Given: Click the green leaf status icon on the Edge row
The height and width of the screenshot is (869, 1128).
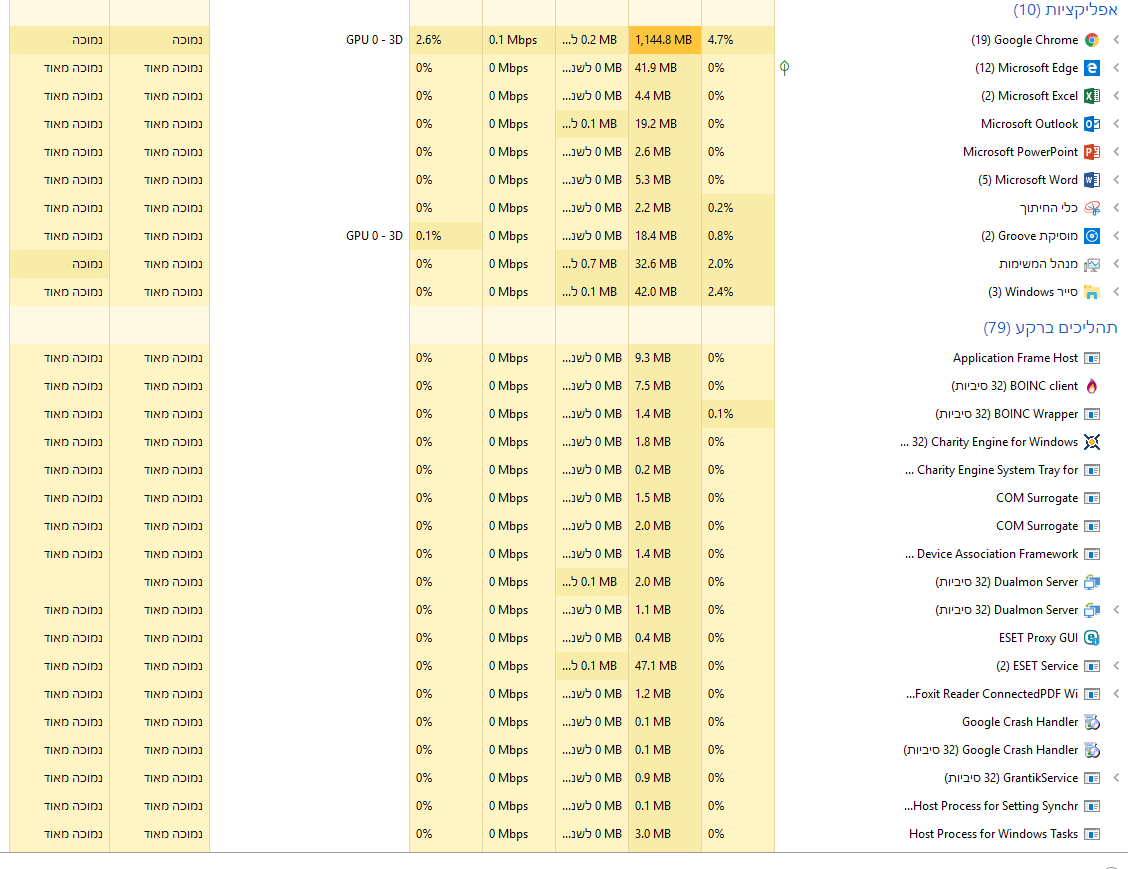Looking at the screenshot, I should point(785,68).
